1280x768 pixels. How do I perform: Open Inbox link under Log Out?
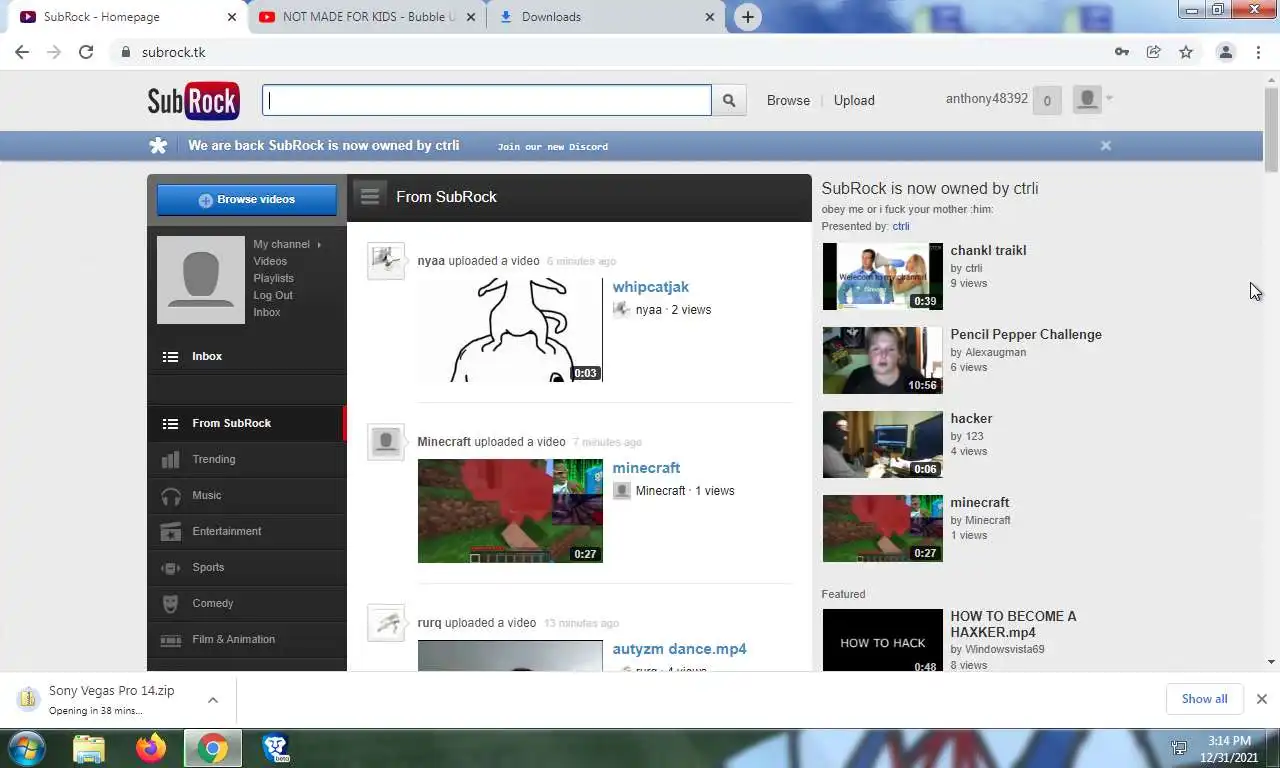tap(267, 312)
